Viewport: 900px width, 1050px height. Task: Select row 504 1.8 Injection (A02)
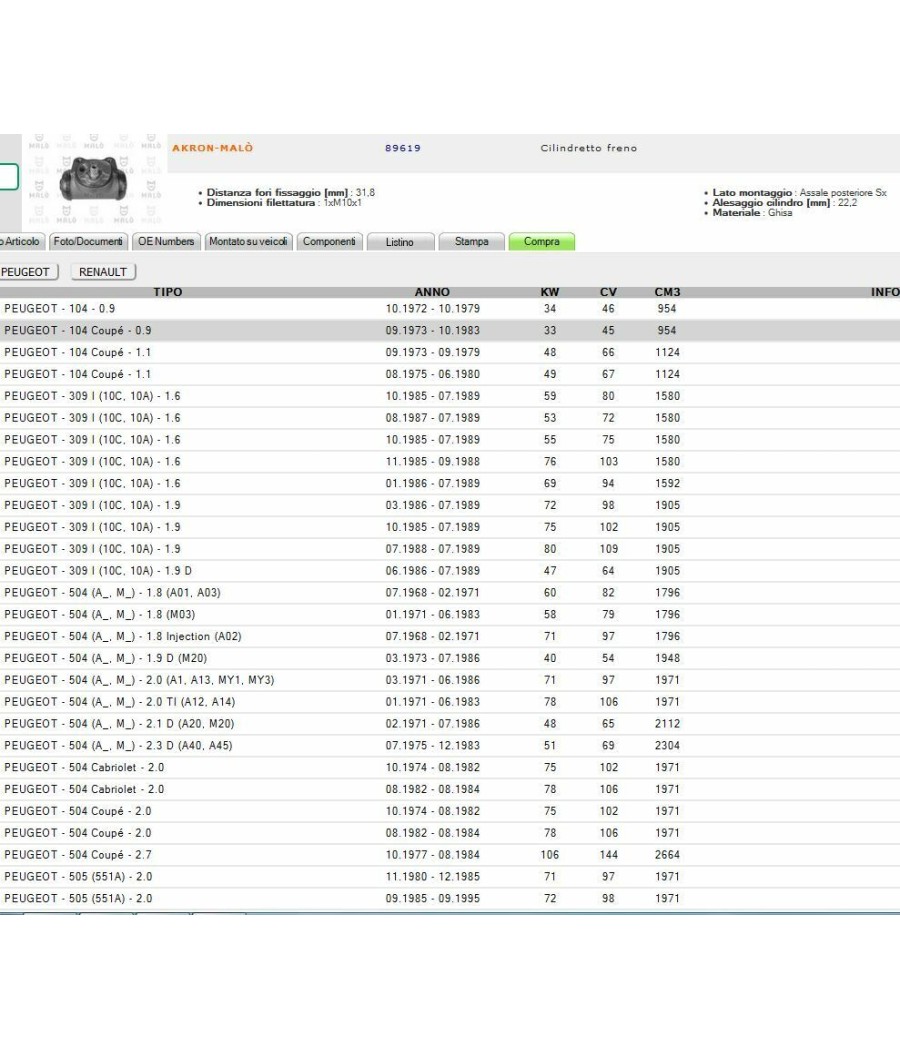click(x=450, y=636)
